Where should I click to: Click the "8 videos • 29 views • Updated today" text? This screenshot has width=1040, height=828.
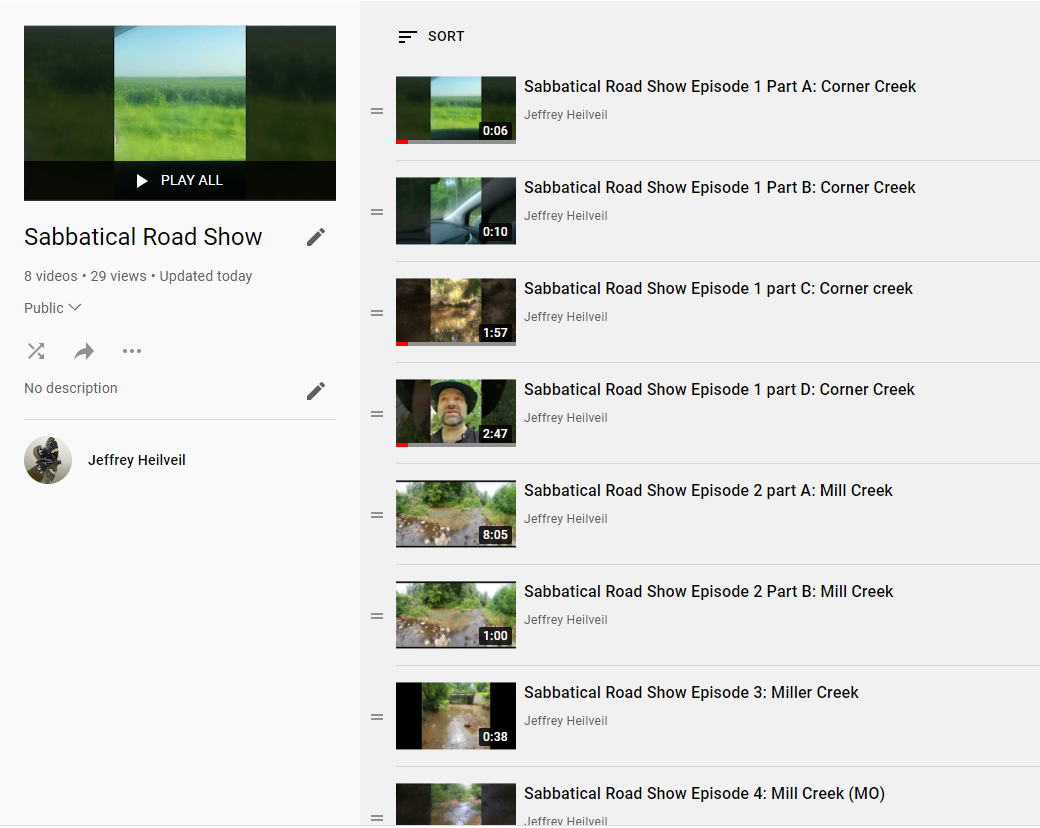tap(138, 276)
